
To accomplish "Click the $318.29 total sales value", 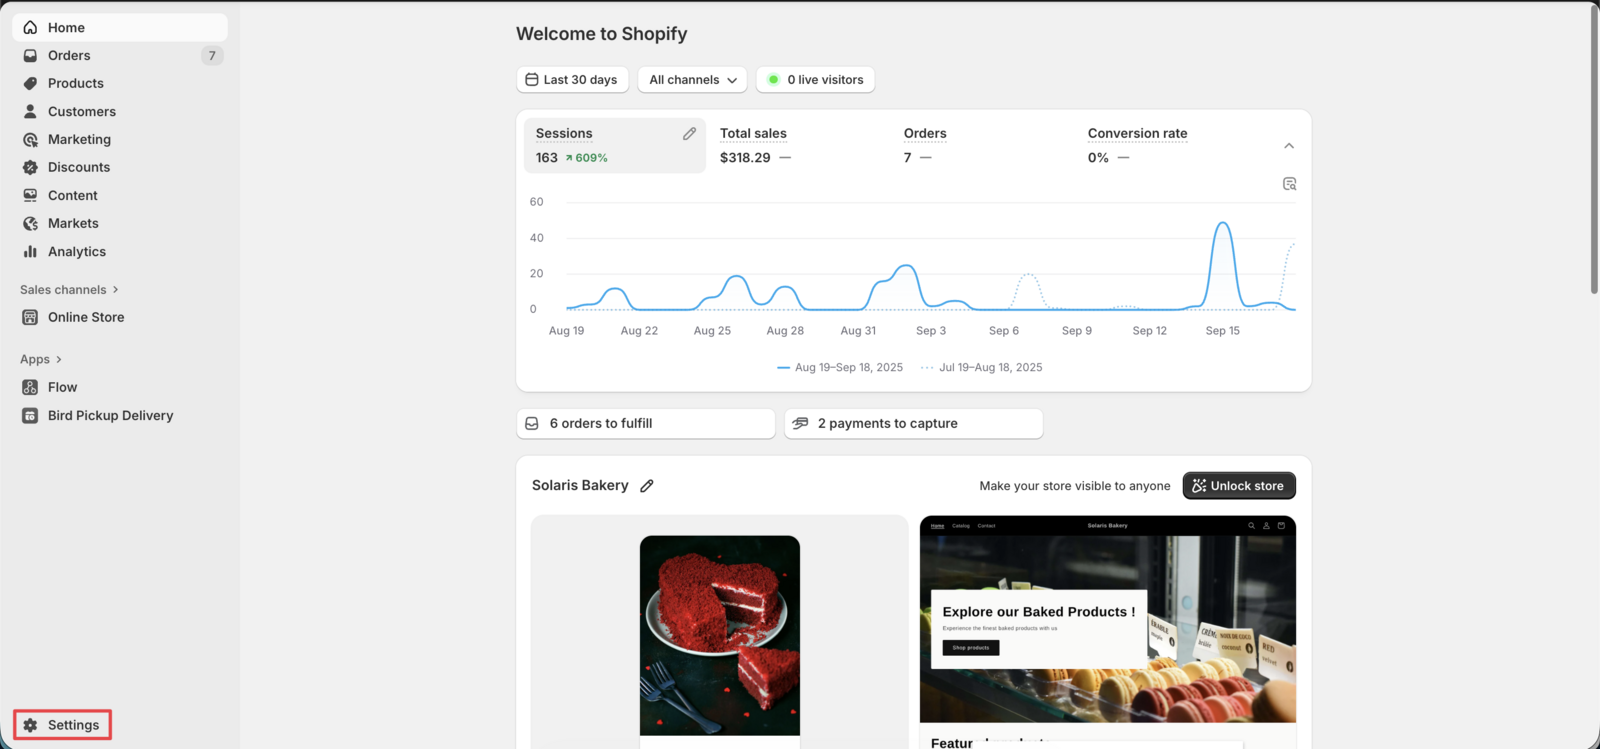I will tap(745, 158).
